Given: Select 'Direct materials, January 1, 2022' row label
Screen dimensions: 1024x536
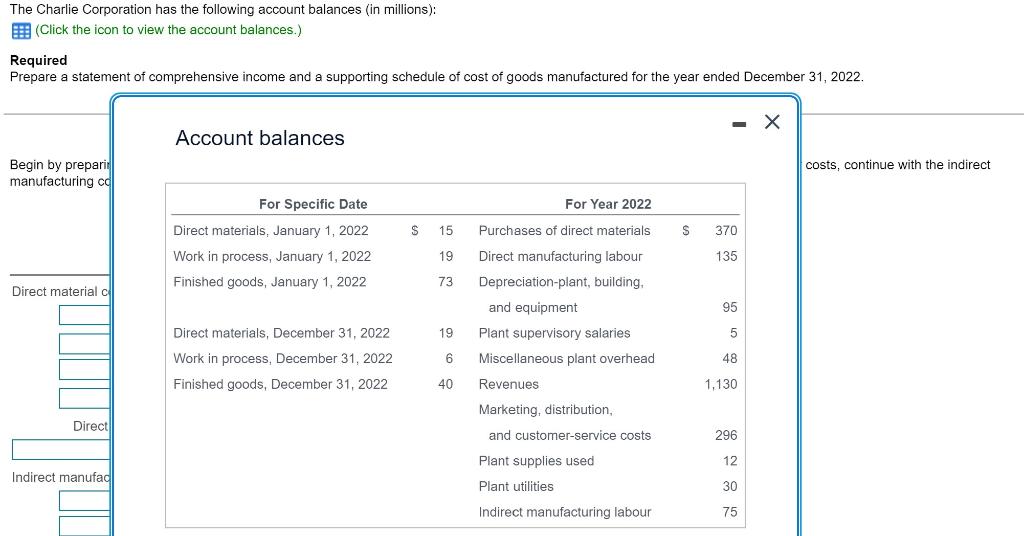Looking at the screenshot, I should [x=270, y=230].
